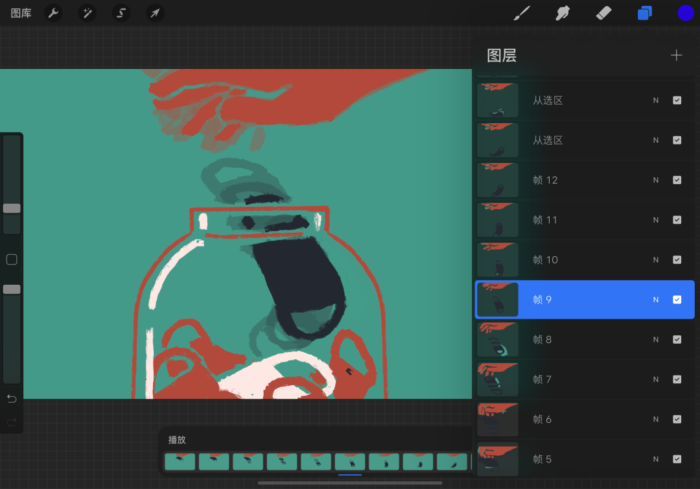This screenshot has height=489, width=700.
Task: Open the blue active color swatch
Action: (685, 13)
